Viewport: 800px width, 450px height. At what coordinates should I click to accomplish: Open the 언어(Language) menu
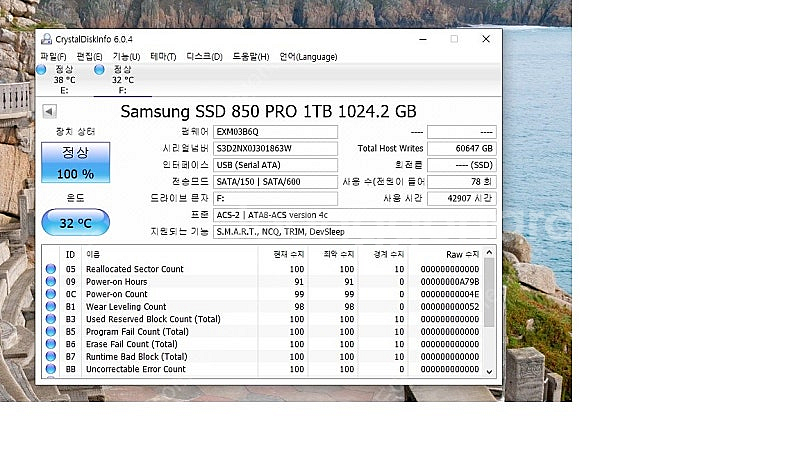tap(308, 57)
